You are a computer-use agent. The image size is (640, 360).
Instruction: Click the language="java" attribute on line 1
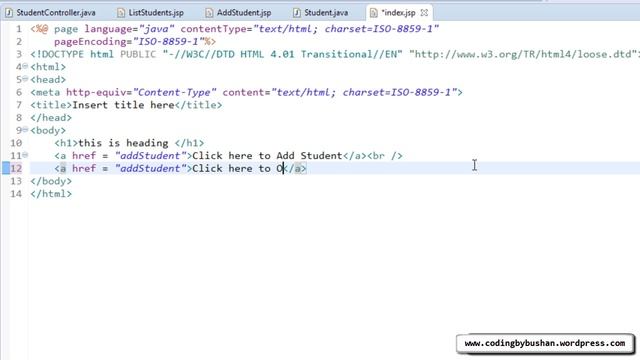pyautogui.click(x=129, y=29)
